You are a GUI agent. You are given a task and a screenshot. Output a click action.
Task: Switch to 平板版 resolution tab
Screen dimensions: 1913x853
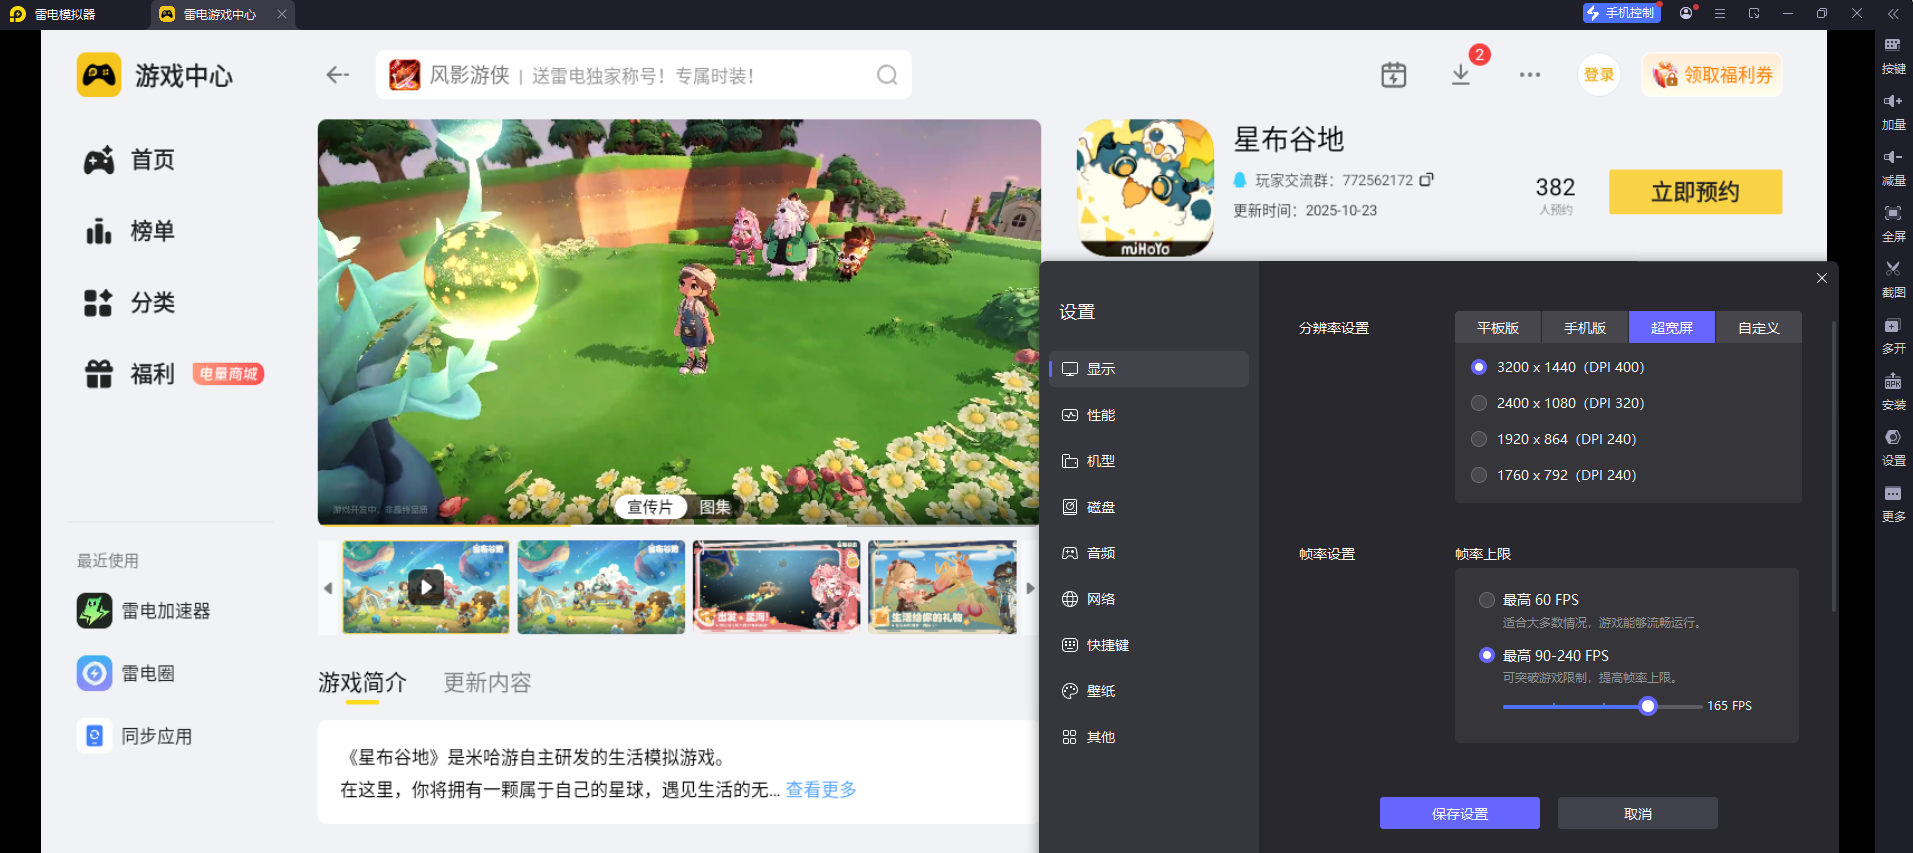point(1498,328)
